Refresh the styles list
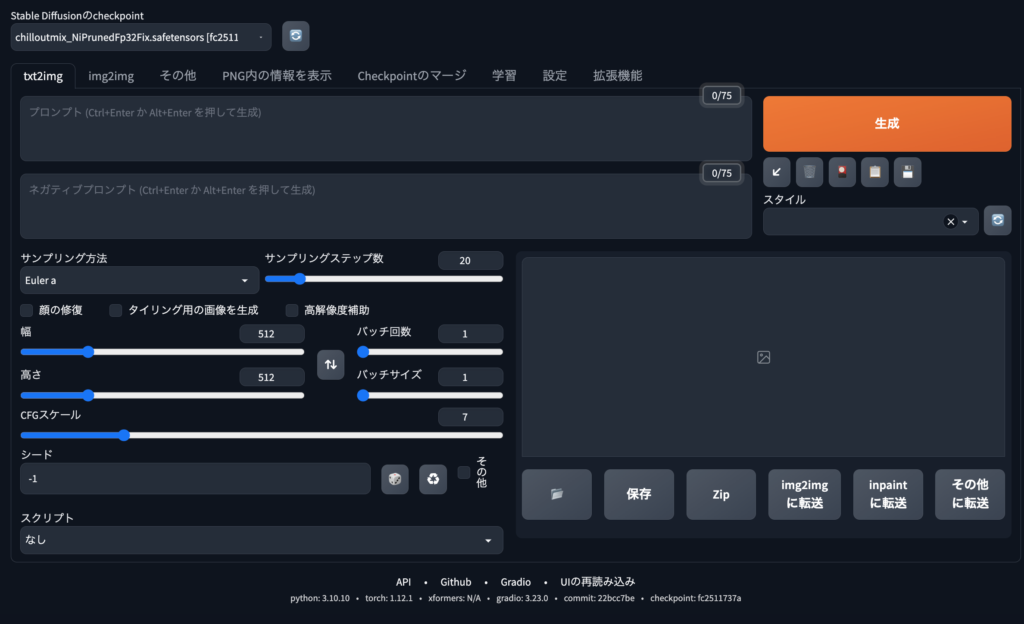Viewport: 1024px width, 624px height. tap(997, 220)
